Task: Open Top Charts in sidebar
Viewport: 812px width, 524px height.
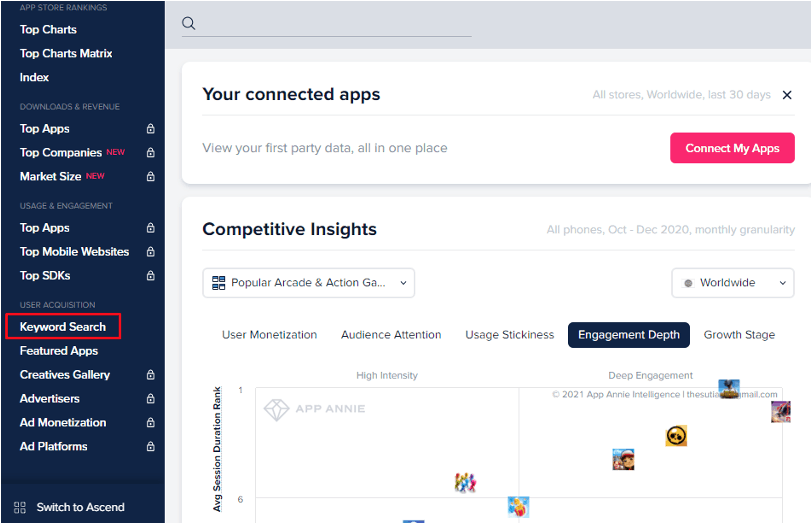Action: coord(48,30)
